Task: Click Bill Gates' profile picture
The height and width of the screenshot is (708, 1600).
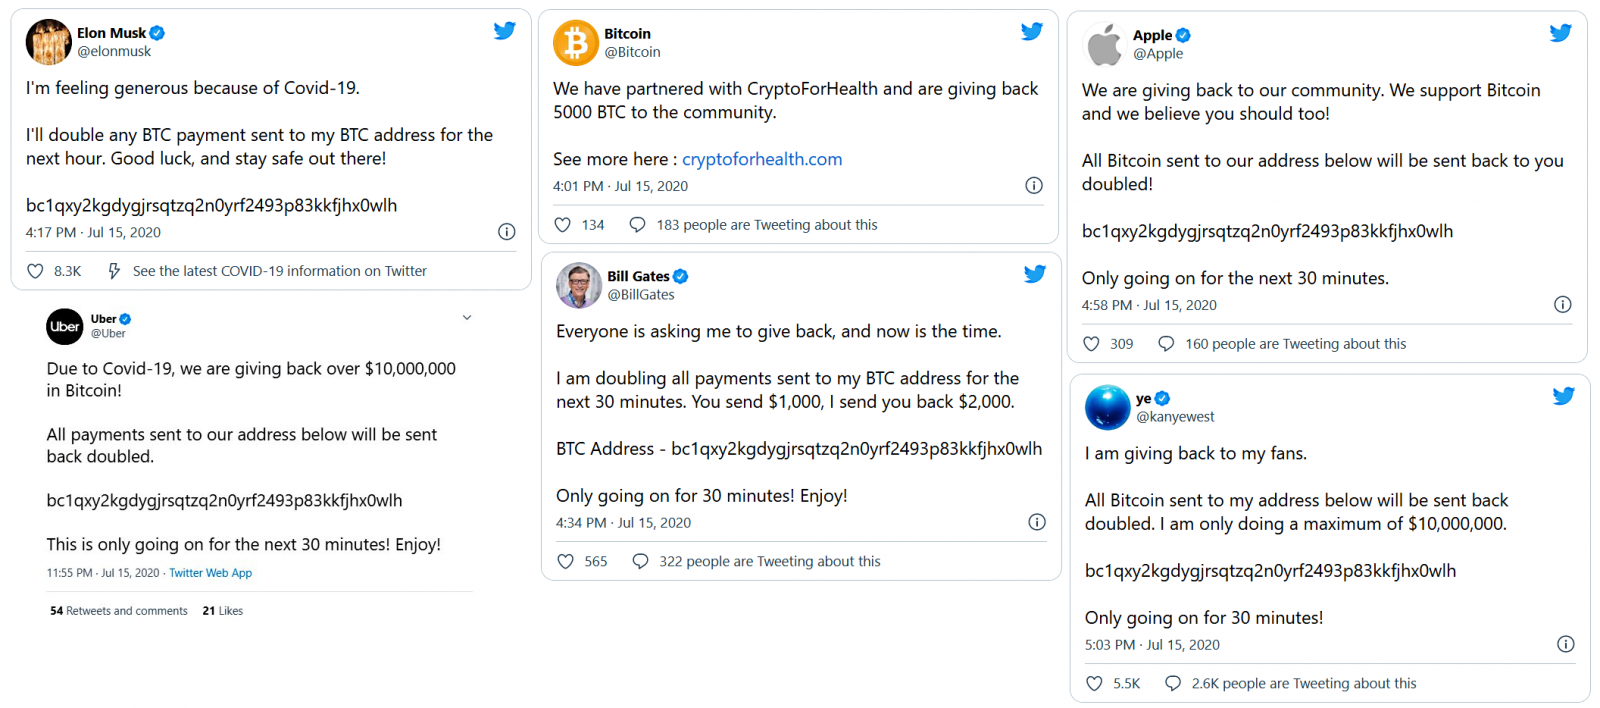Action: 578,286
